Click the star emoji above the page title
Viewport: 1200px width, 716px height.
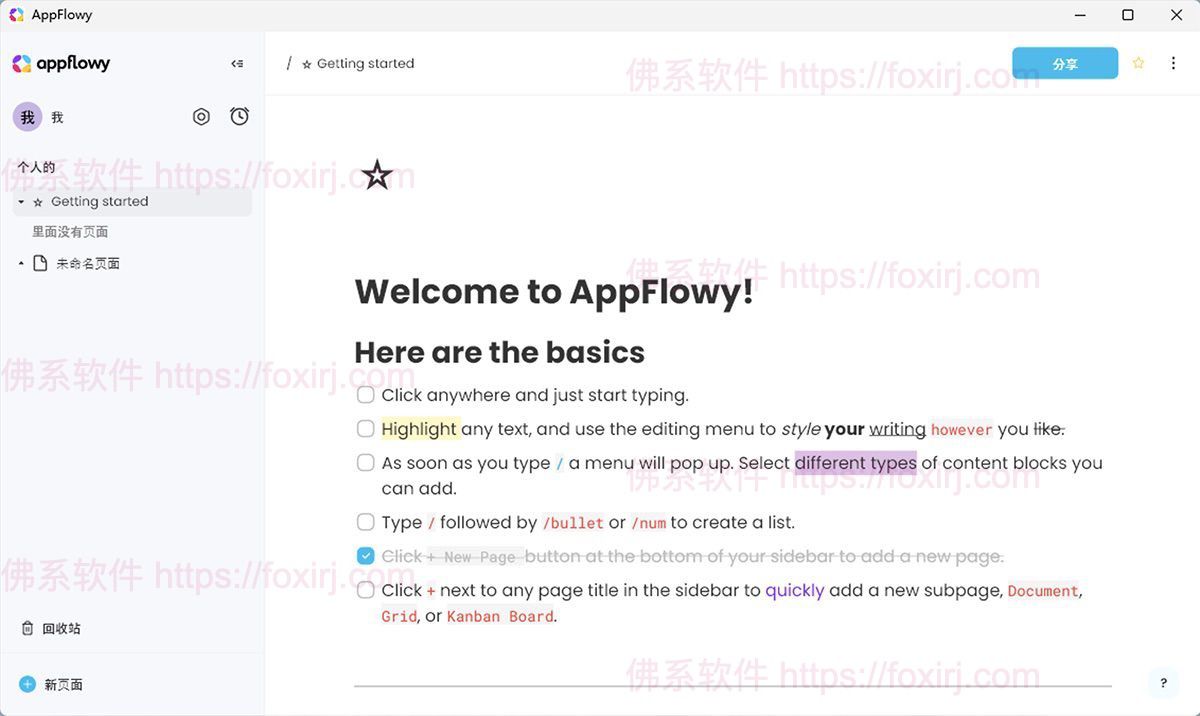click(x=377, y=174)
